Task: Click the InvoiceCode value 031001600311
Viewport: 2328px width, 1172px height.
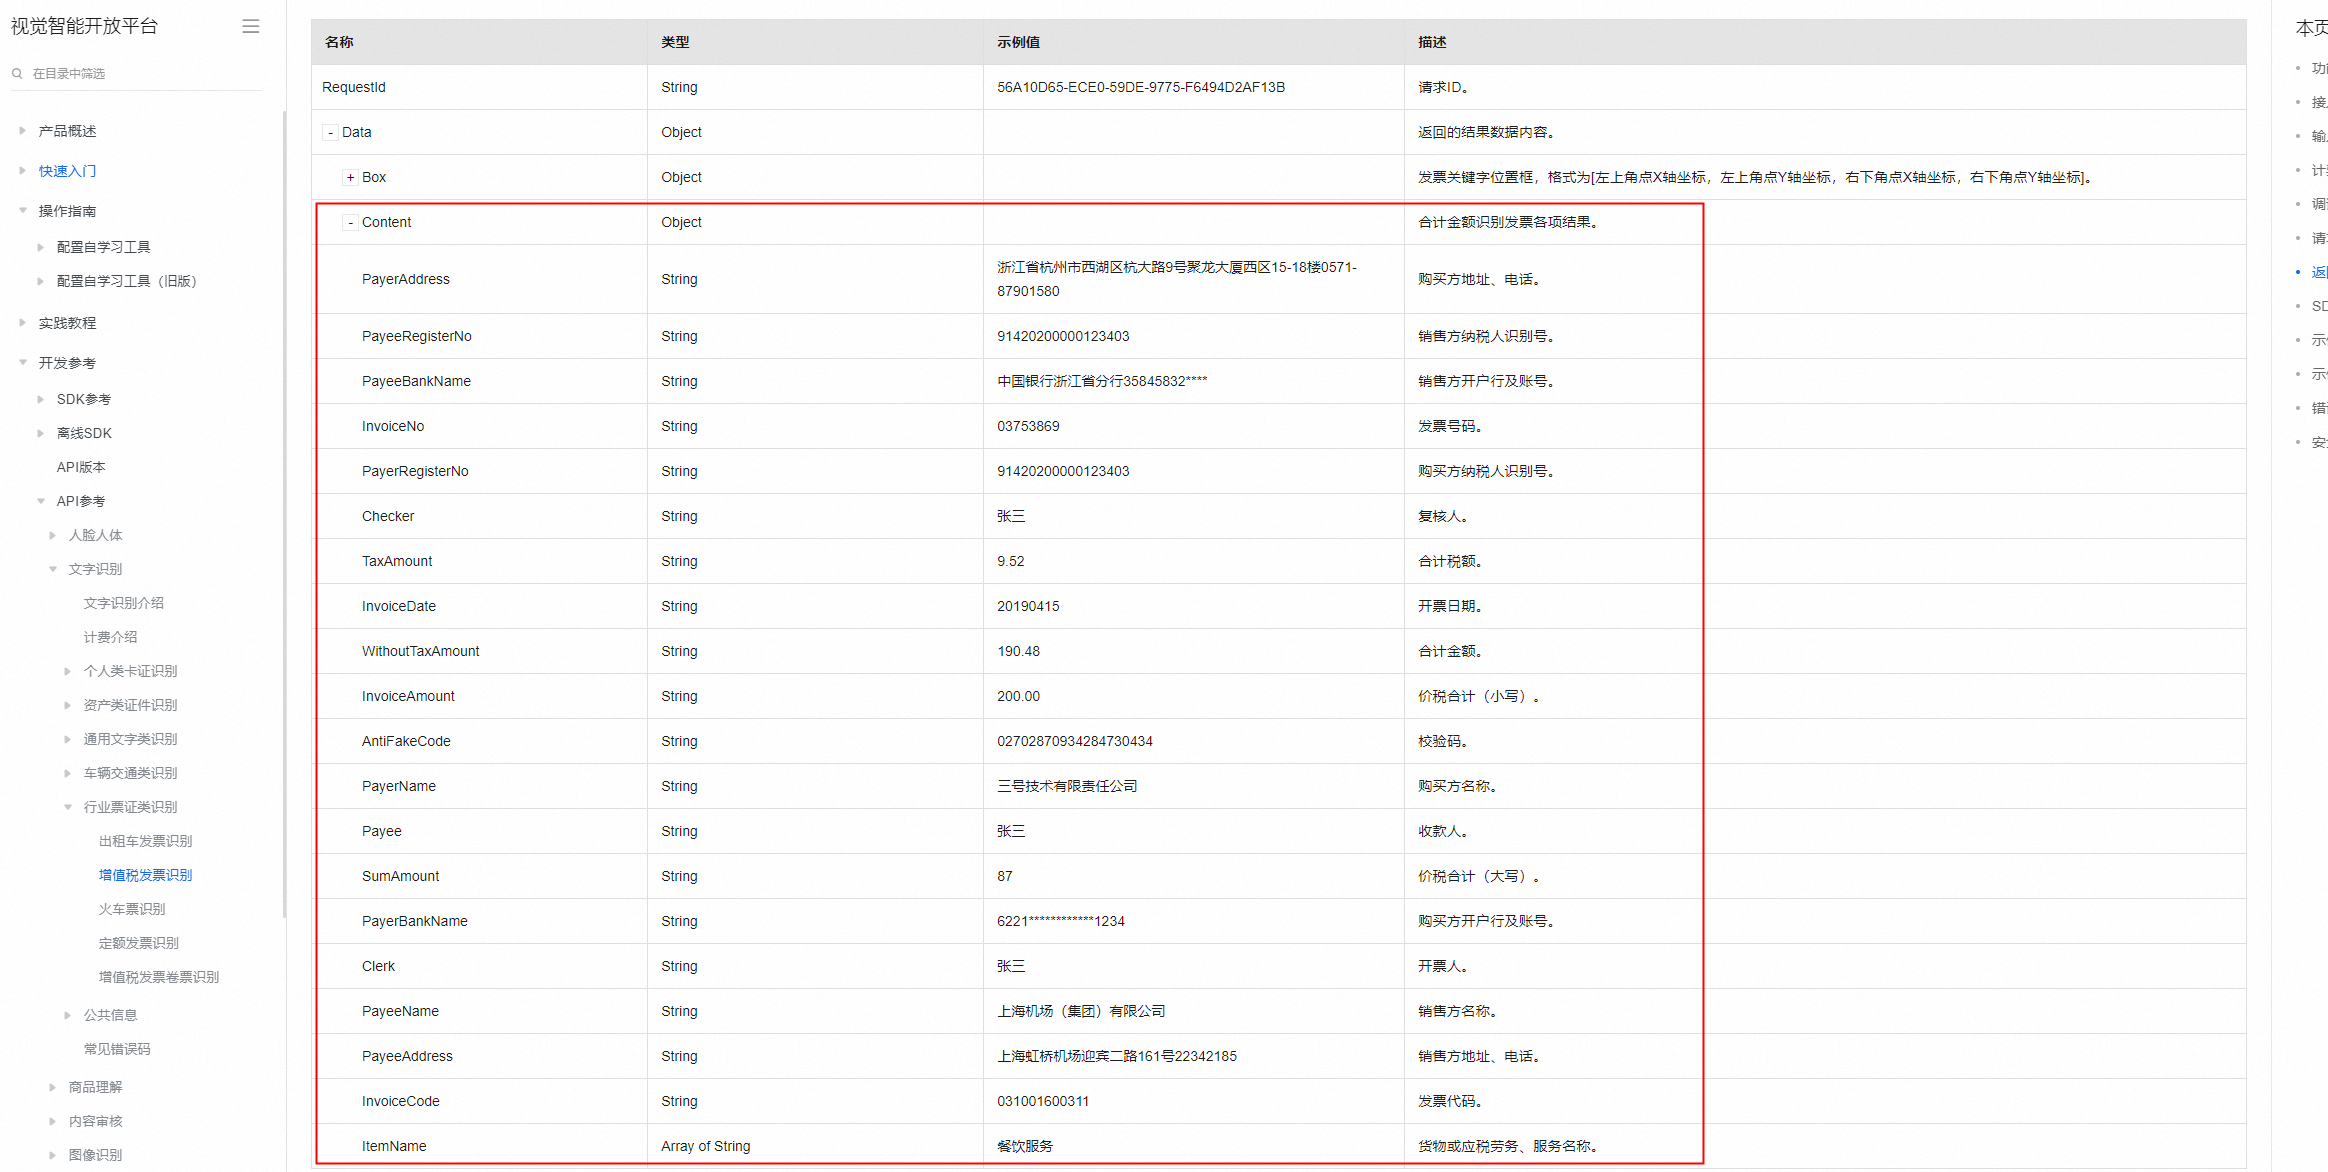Action: pos(1043,1101)
